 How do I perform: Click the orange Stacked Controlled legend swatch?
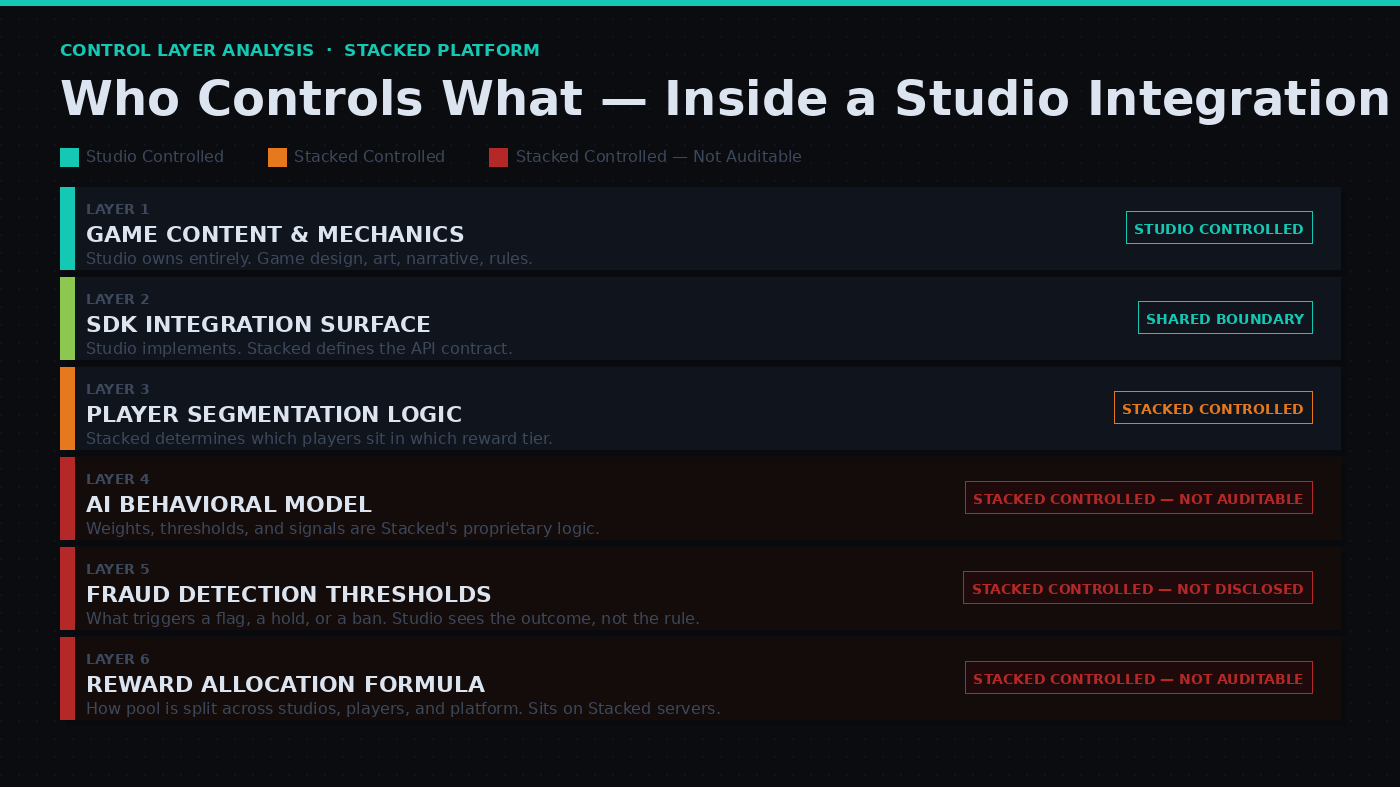coord(277,157)
